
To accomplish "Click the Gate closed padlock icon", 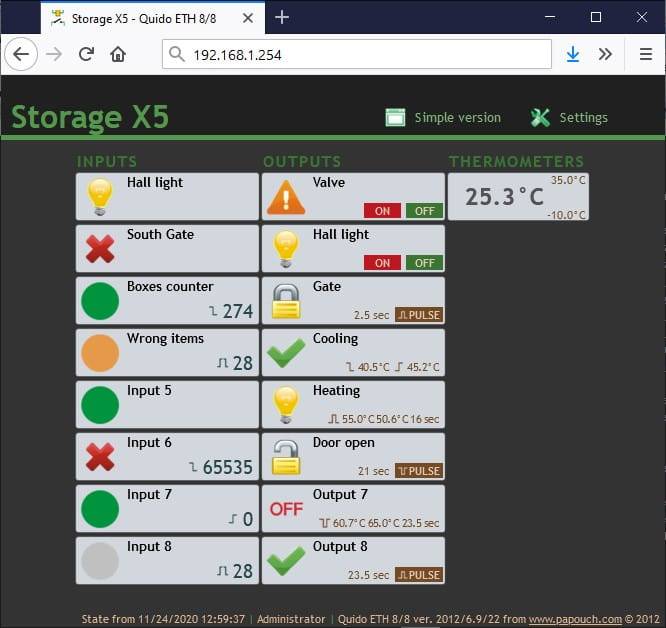I will [x=286, y=301].
